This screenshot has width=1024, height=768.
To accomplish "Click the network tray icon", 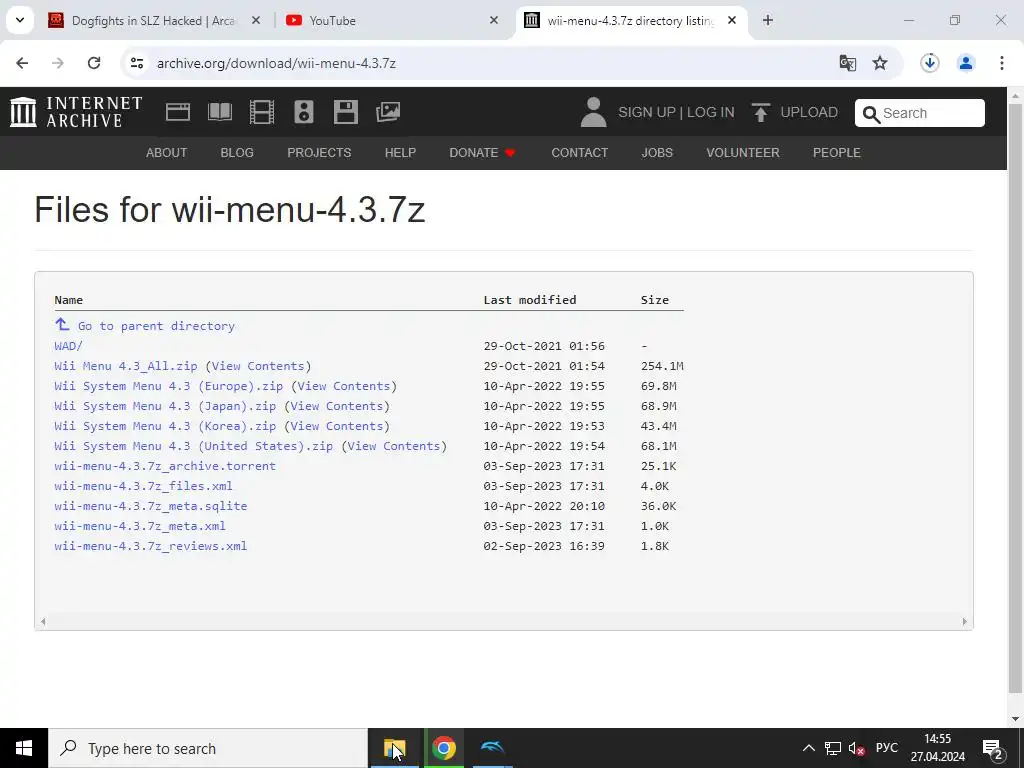I will 833,748.
